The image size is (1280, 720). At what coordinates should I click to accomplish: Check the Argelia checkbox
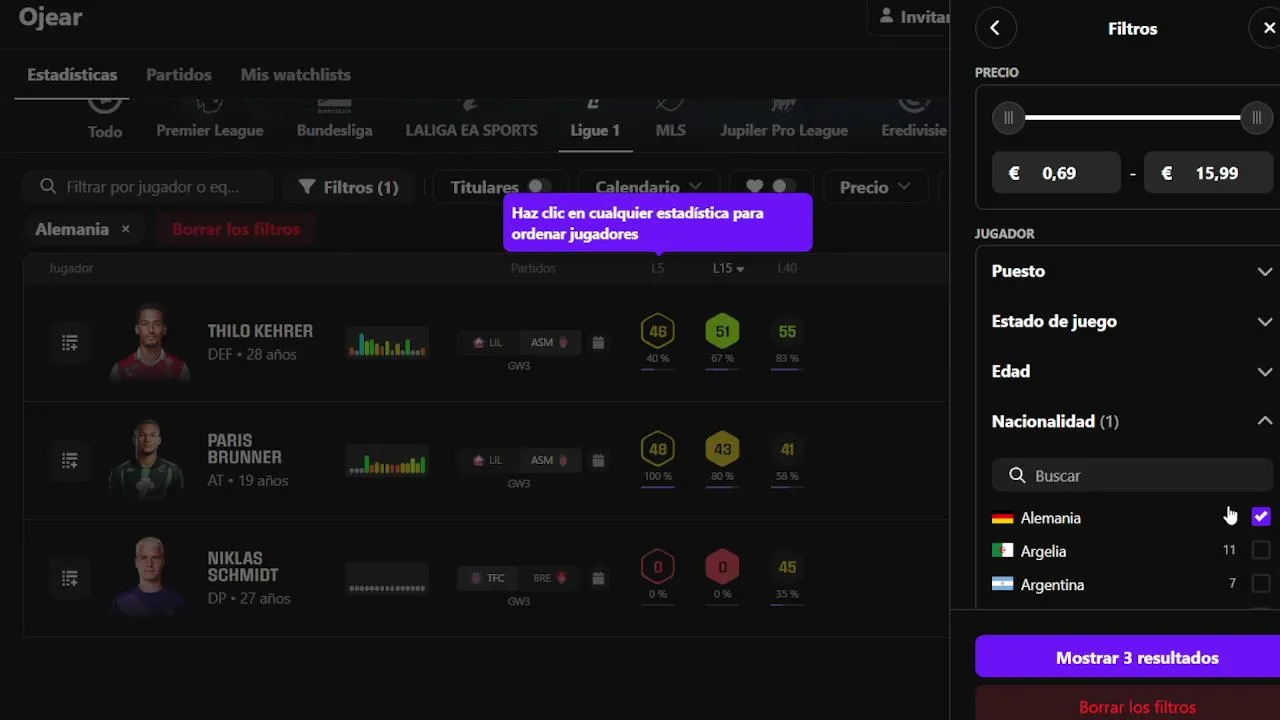tap(1261, 550)
